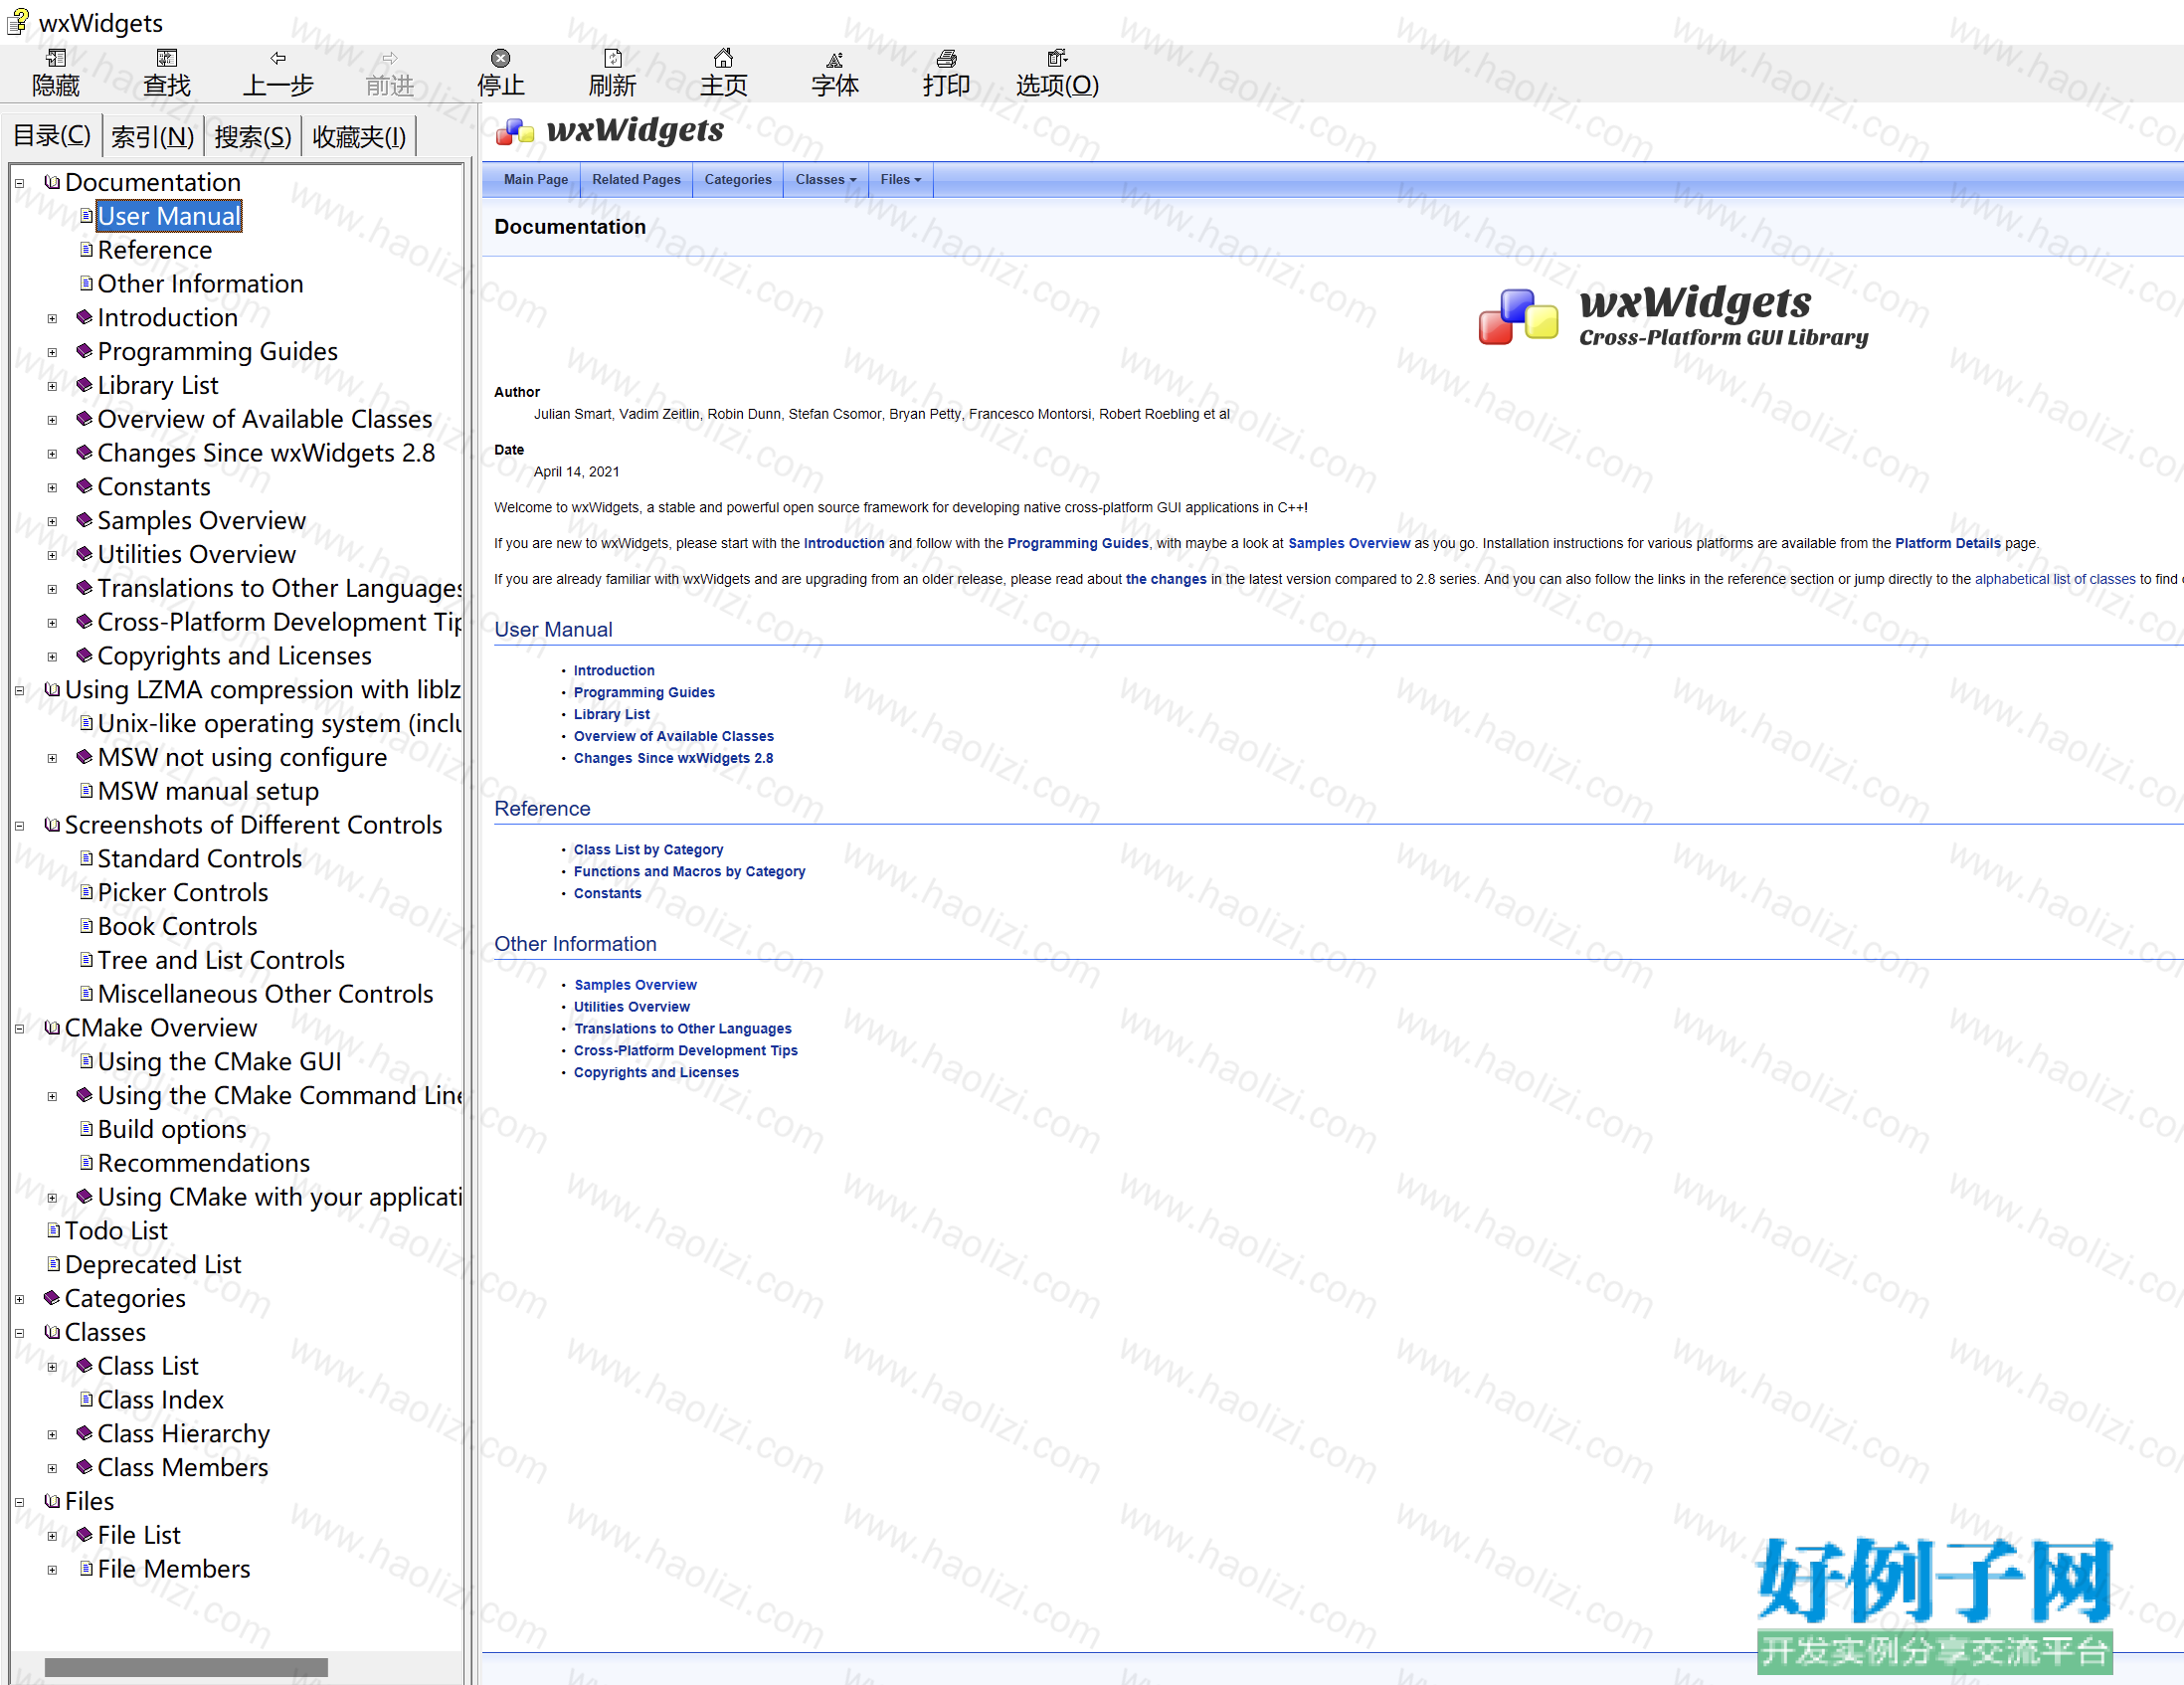2184x1685 pixels.
Task: Expand the Class List tree node
Action: [x=52, y=1367]
